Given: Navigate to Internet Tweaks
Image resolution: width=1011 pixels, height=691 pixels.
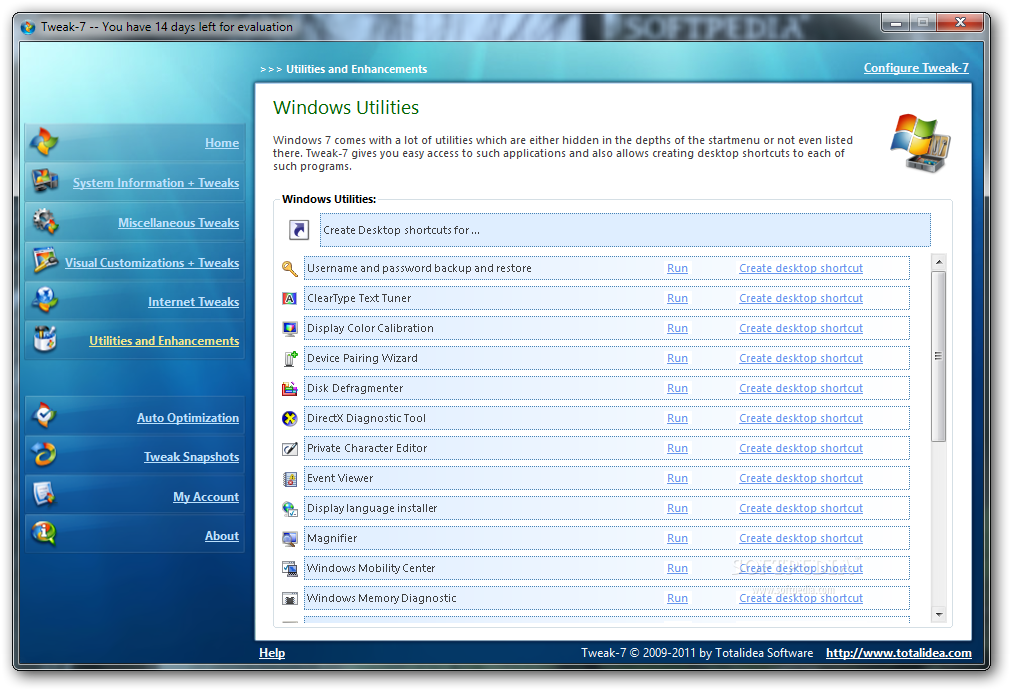Looking at the screenshot, I should (x=193, y=302).
